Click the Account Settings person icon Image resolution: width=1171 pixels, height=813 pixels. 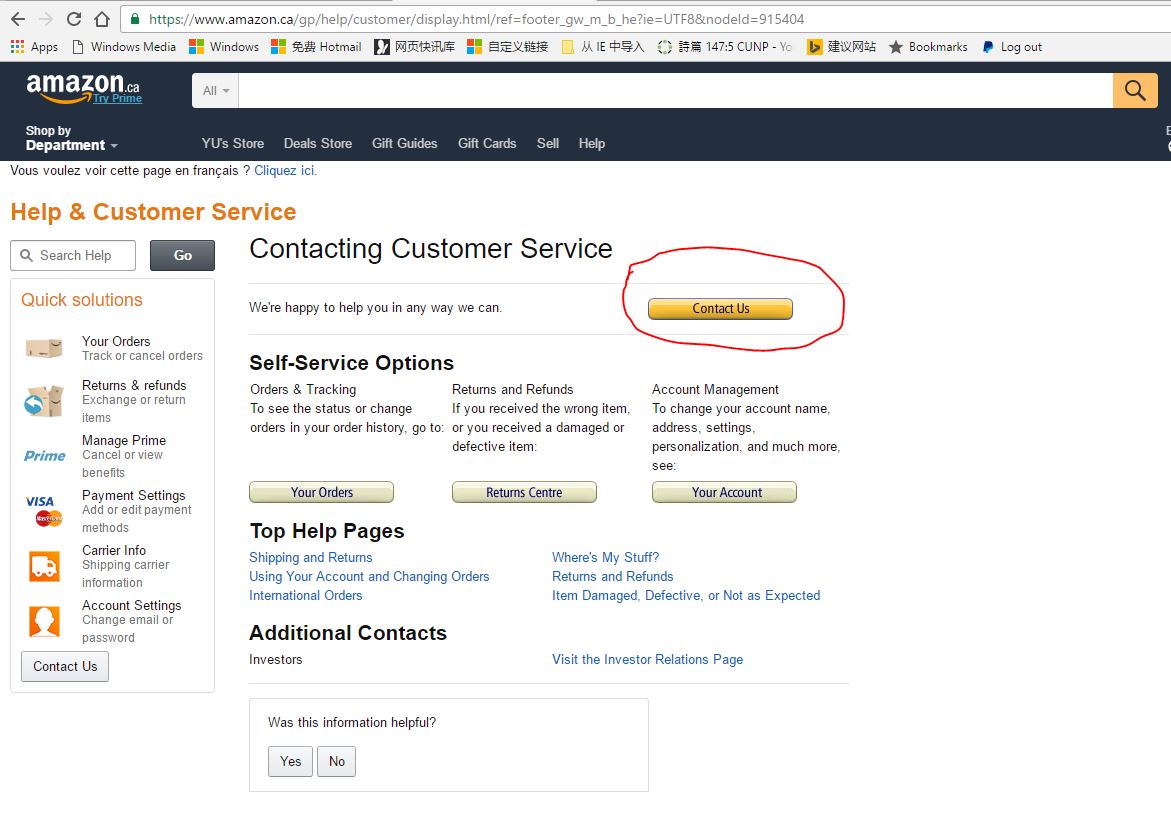pos(44,621)
